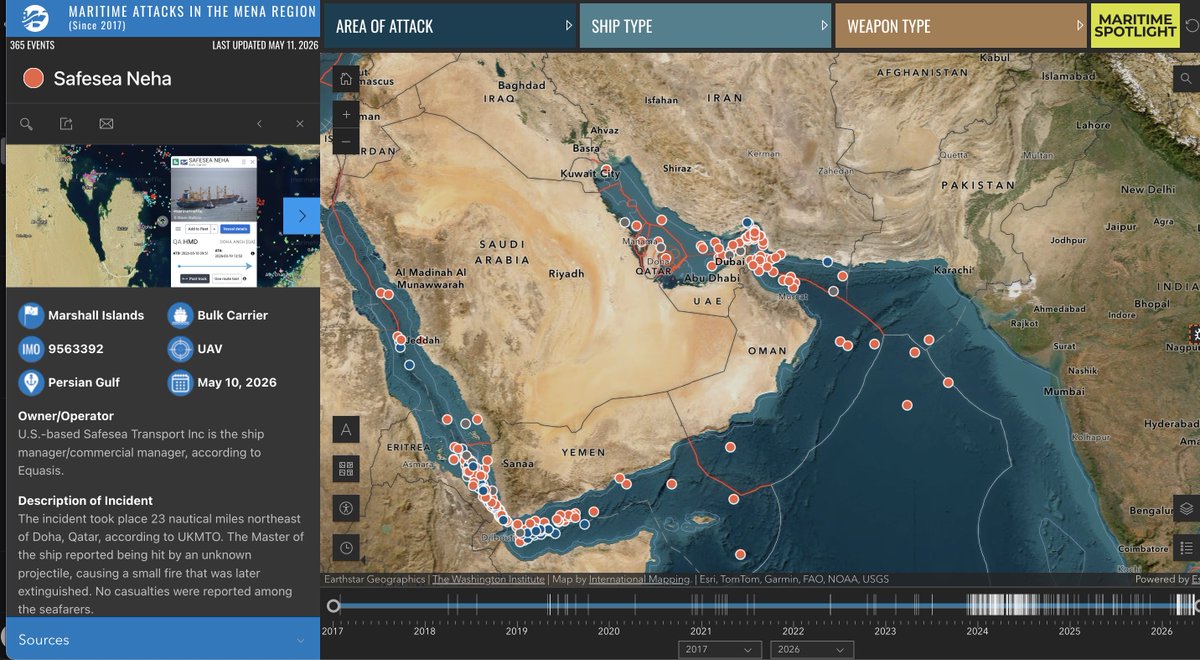Click the Last Updated May 11, 2026 text

click(264, 45)
